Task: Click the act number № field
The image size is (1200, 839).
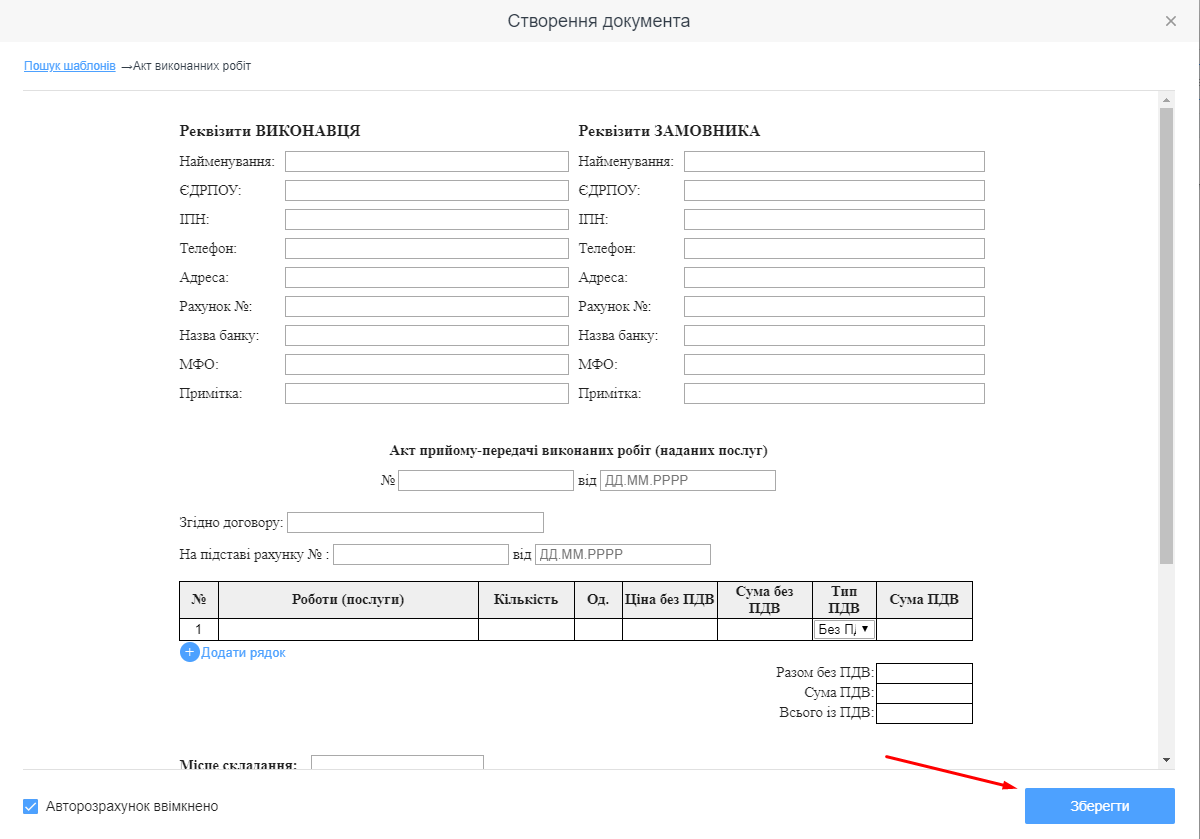Action: click(486, 481)
